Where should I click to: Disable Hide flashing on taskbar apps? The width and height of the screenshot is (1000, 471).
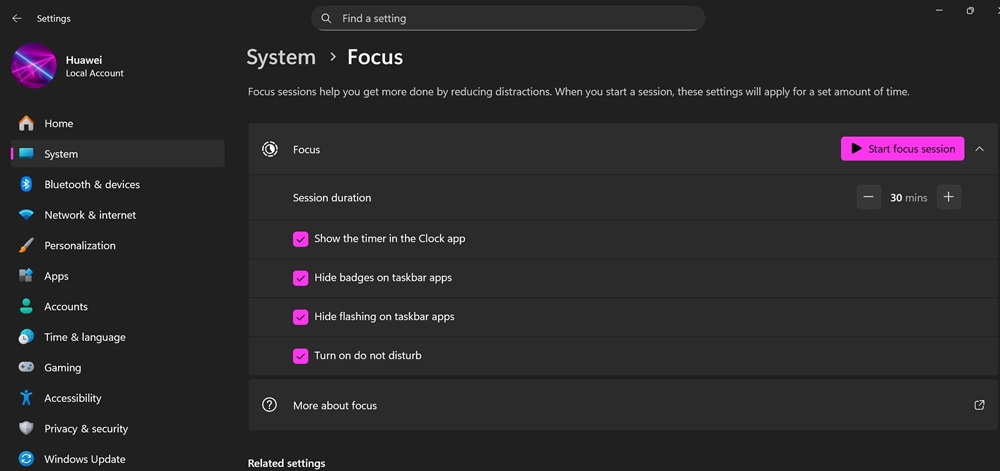300,317
